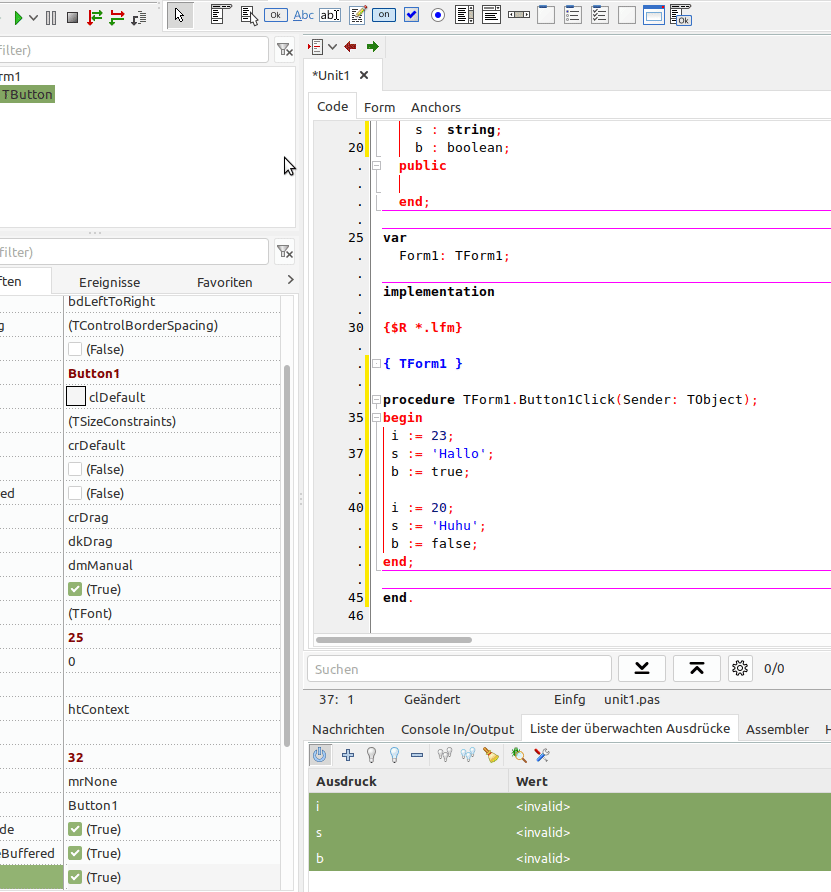Toggle the Buffered row (True) checkbox
831x892 pixels.
tap(75, 853)
